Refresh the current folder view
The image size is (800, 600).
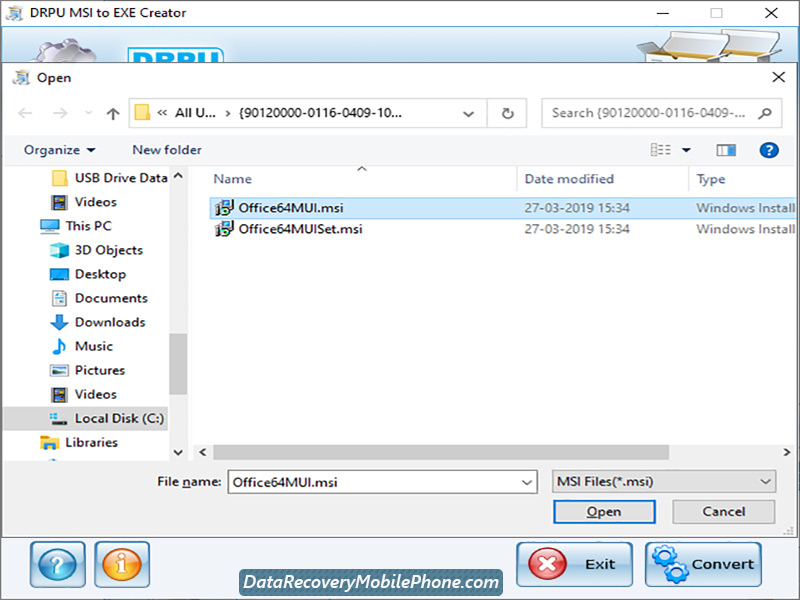[x=506, y=113]
